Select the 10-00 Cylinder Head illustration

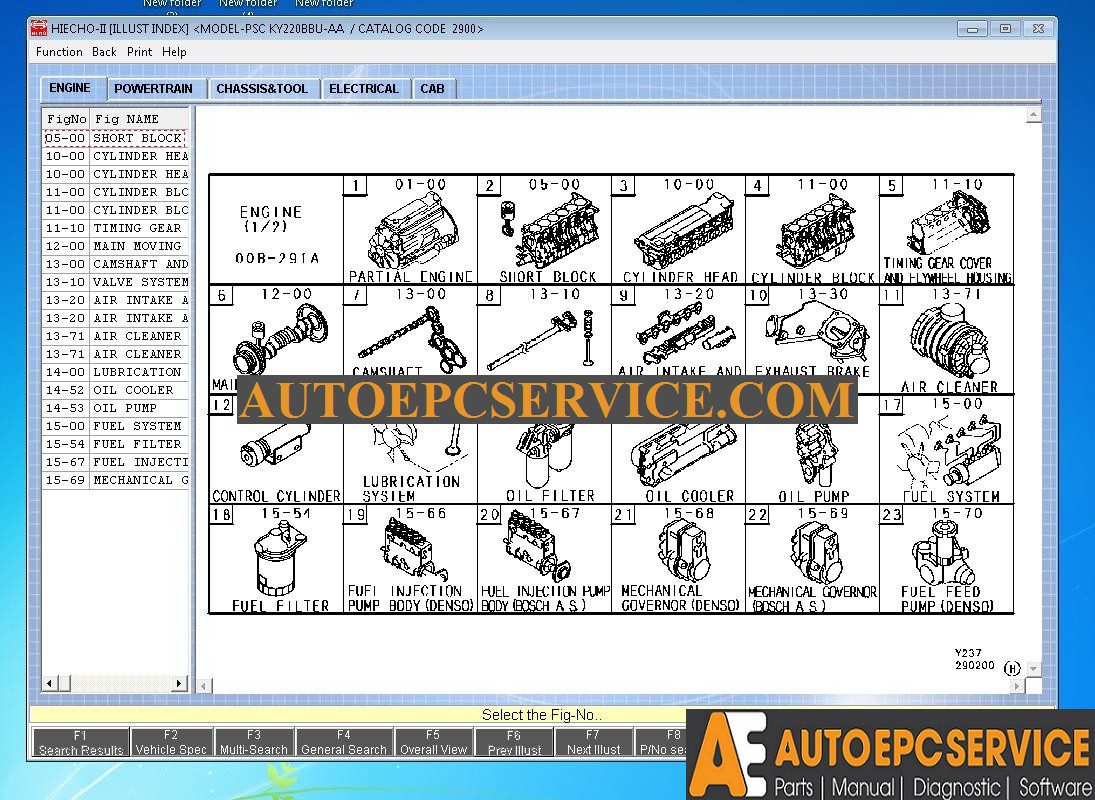coord(678,230)
